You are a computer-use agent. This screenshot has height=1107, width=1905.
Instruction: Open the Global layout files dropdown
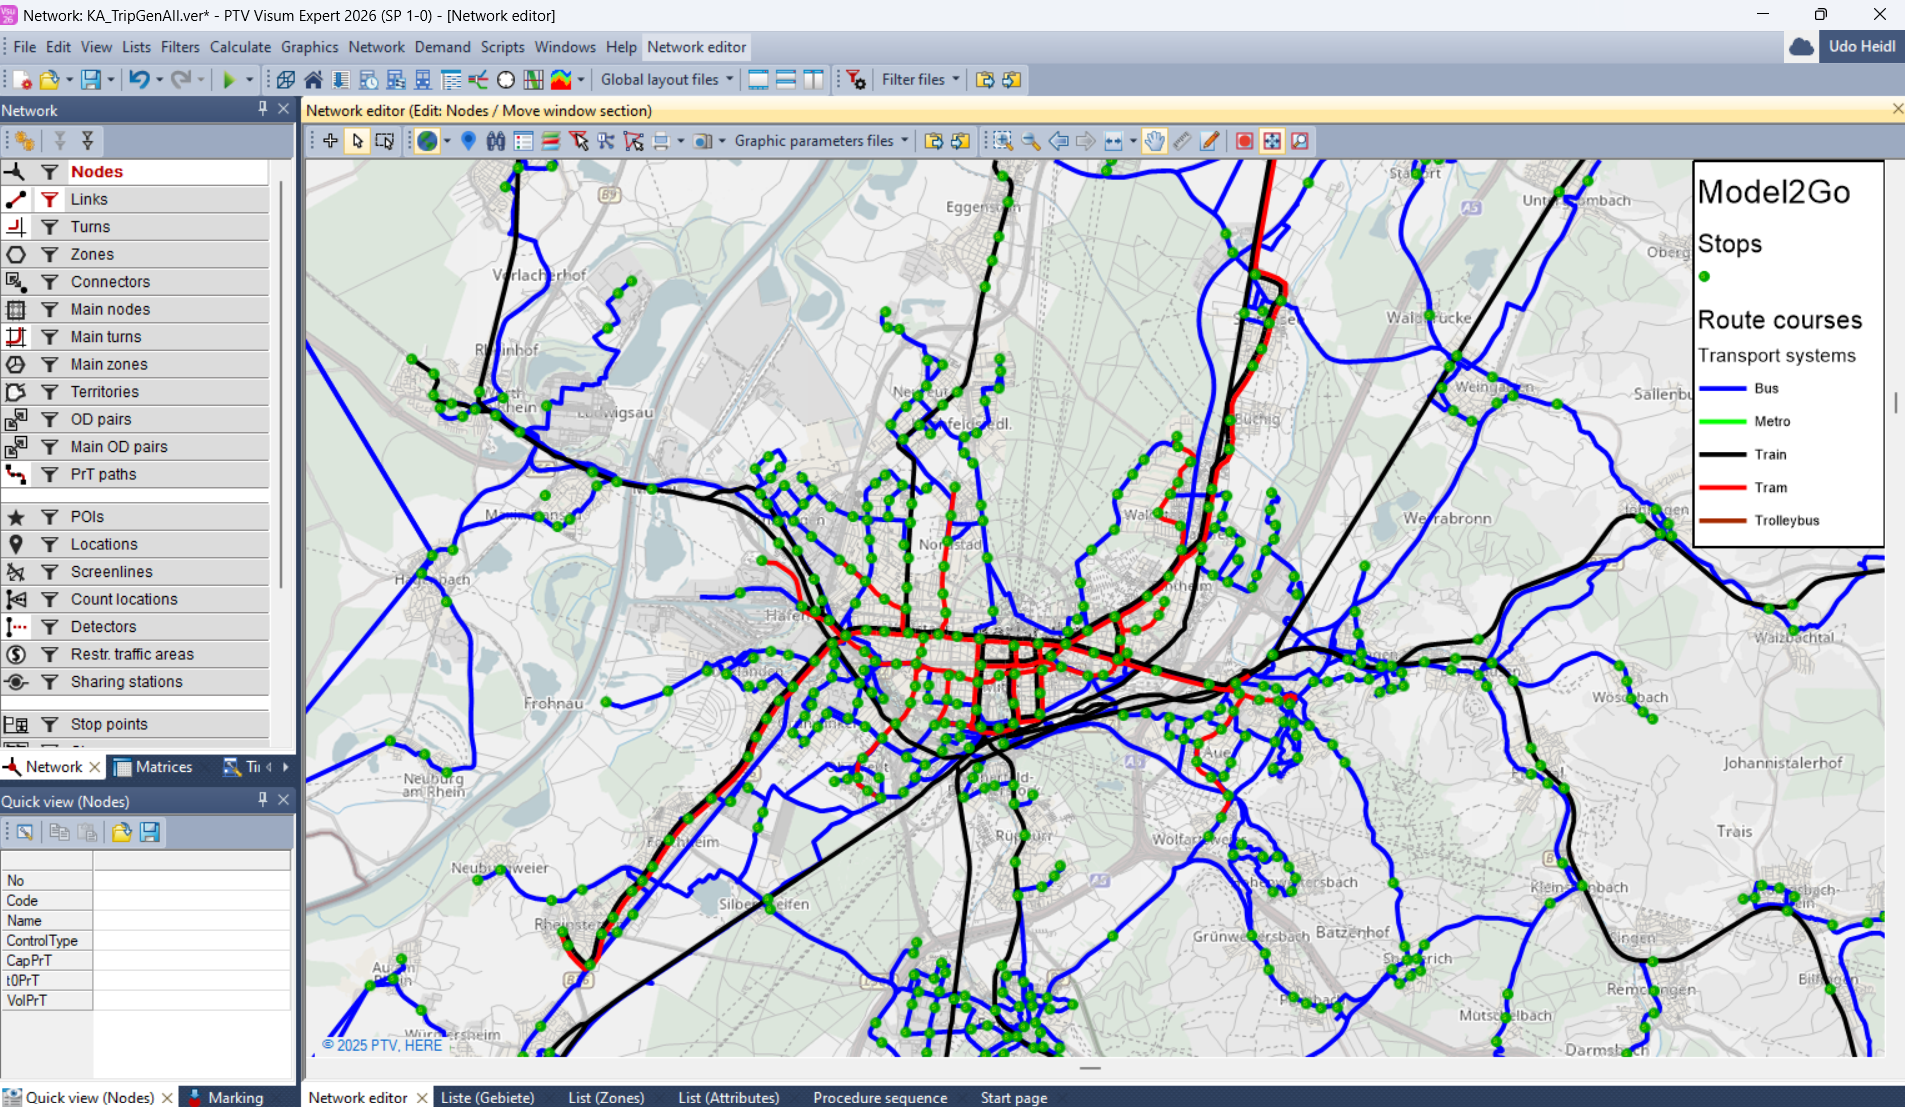pyautogui.click(x=667, y=80)
